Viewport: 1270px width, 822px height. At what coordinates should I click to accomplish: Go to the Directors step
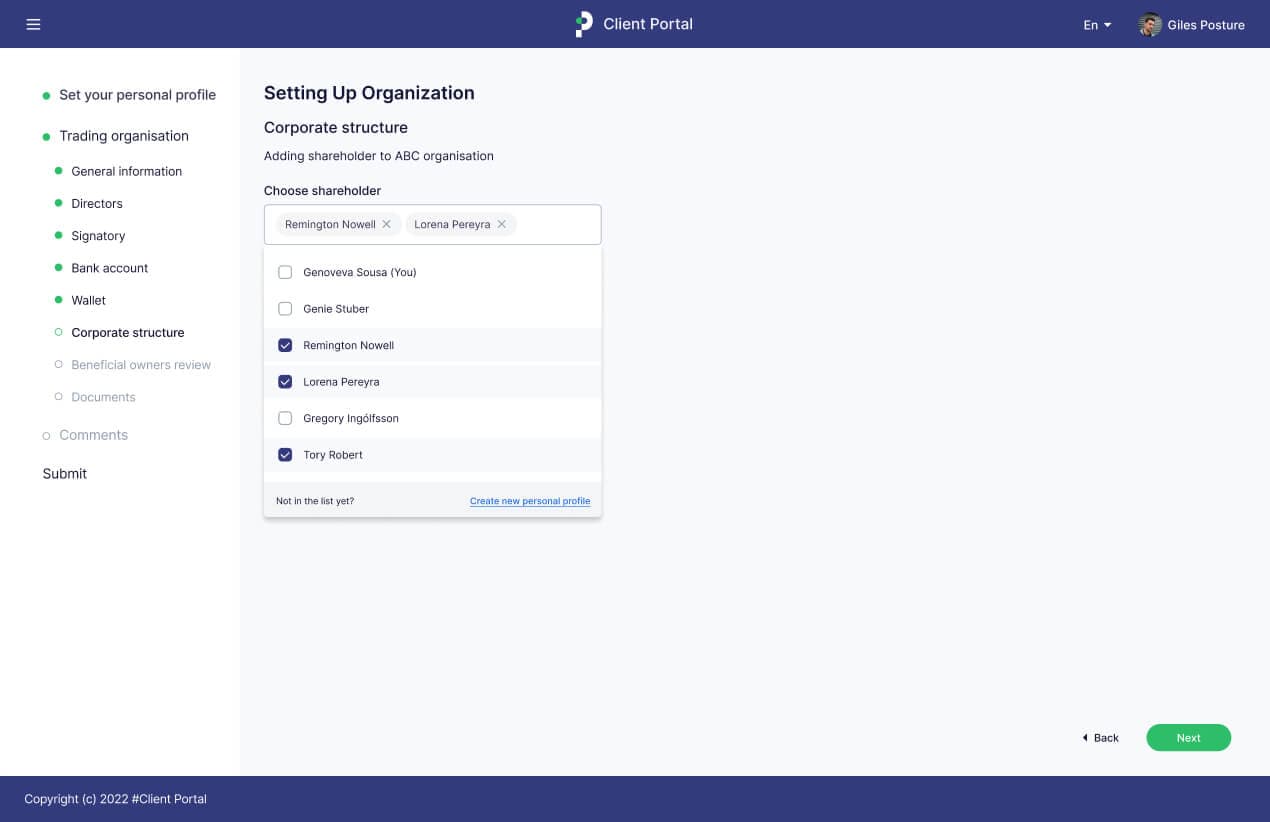[97, 204]
